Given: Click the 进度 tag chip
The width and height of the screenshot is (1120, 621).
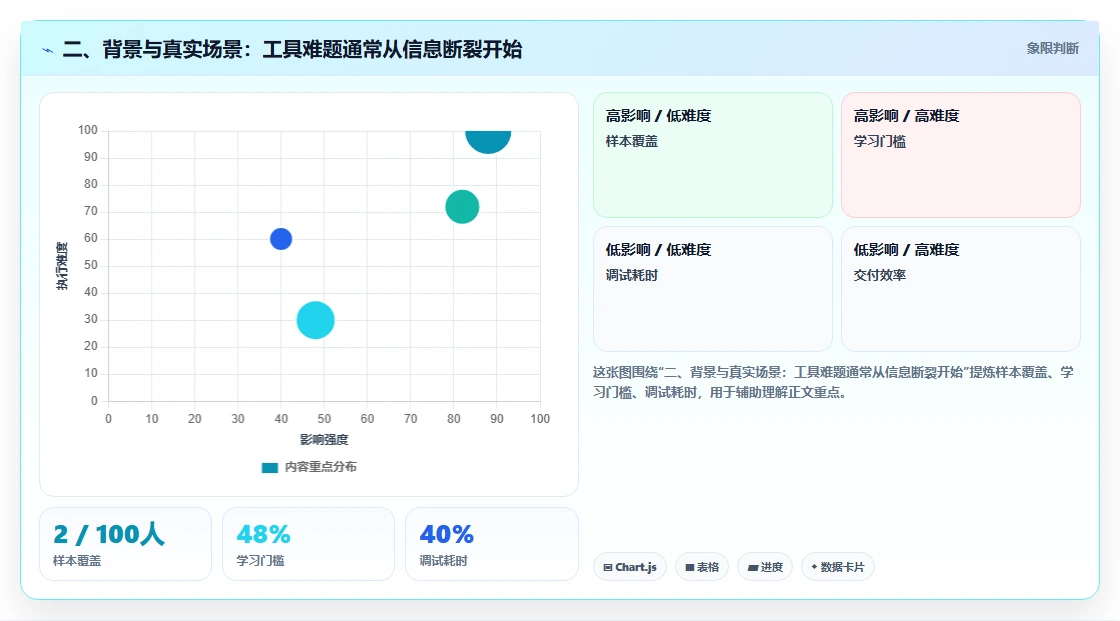Looking at the screenshot, I should pos(764,567).
